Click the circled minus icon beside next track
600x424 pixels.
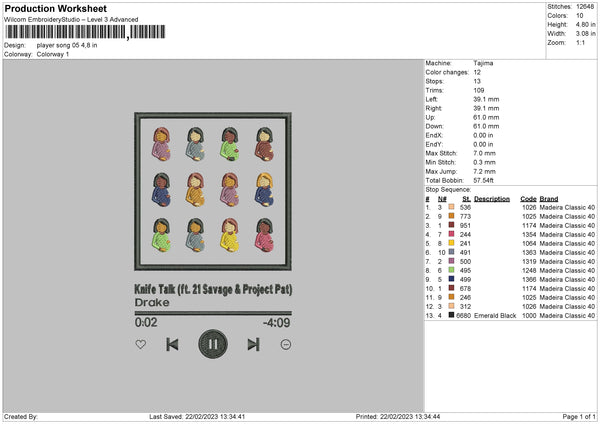tap(286, 344)
